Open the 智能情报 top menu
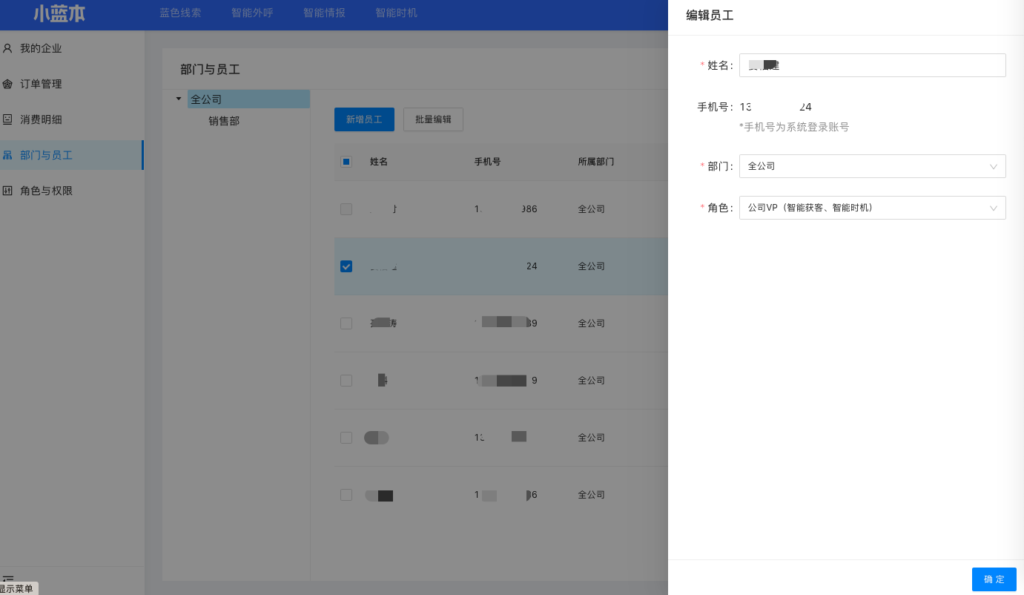Screen dimensions: 1024x595 323,14
